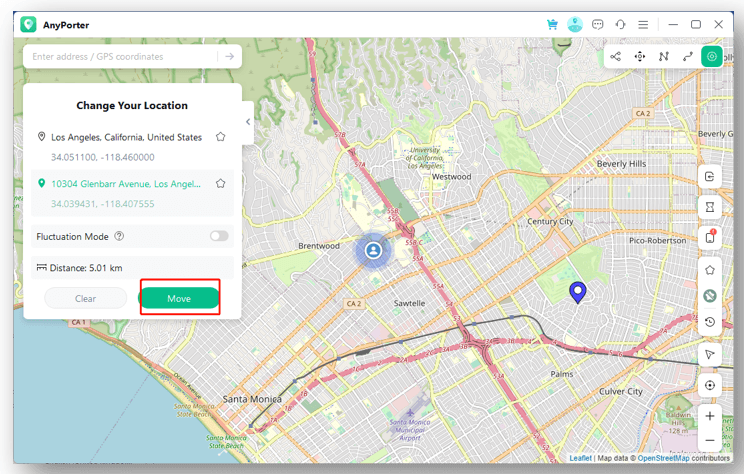Zoom out the map with minus button
Screen dimensions: 744x474
click(710, 440)
